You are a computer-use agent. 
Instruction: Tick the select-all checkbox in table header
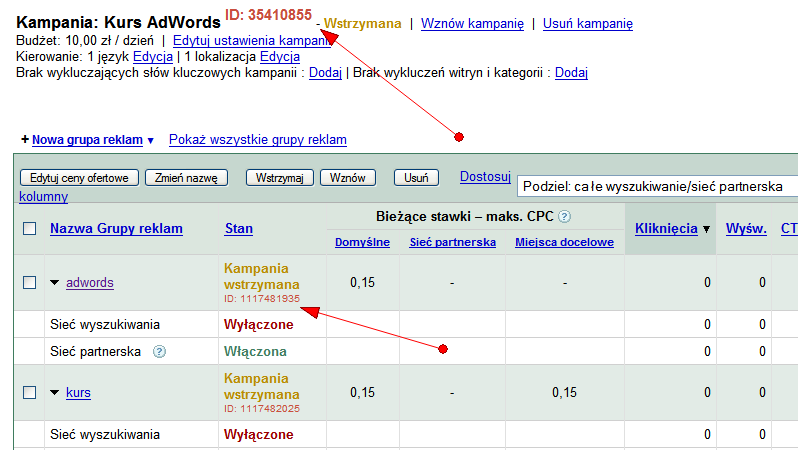click(x=30, y=229)
